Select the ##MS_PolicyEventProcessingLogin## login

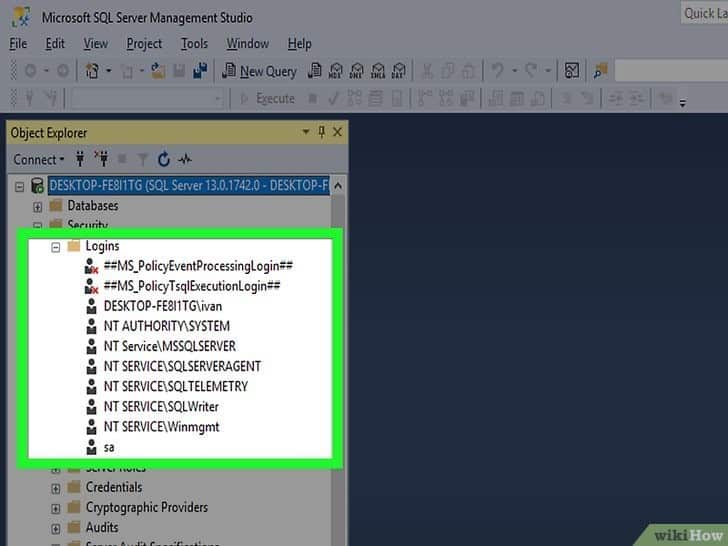click(x=198, y=266)
